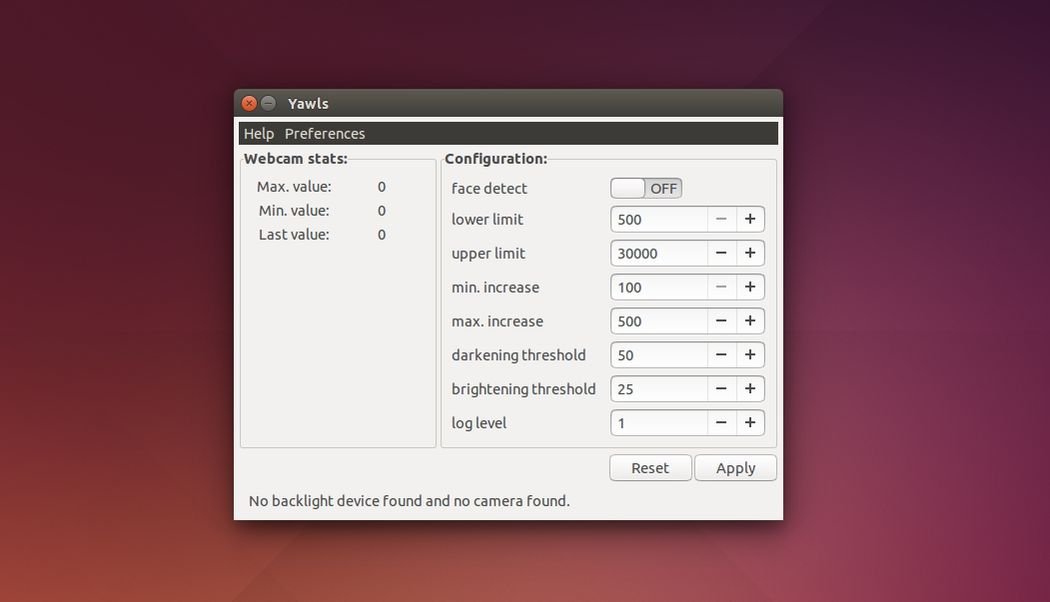Increase max. increase with plus button
Viewport: 1050px width, 602px height.
click(750, 321)
